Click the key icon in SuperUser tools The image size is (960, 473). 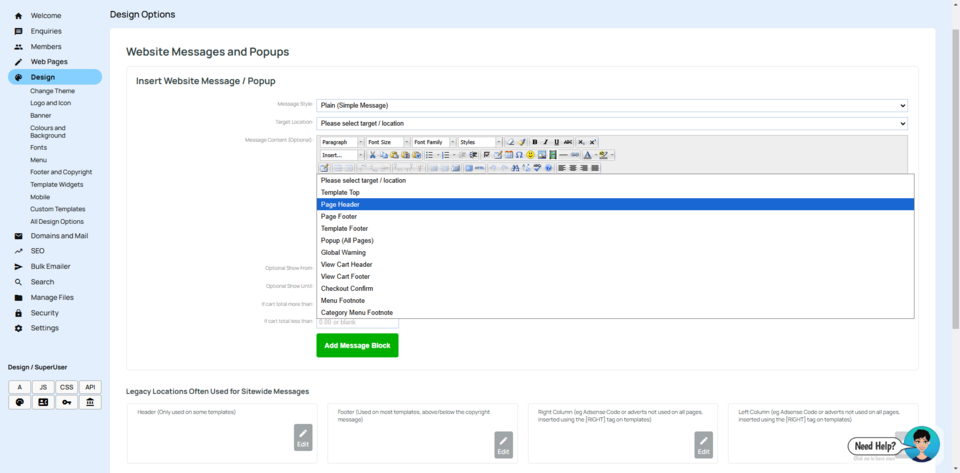(x=66, y=402)
